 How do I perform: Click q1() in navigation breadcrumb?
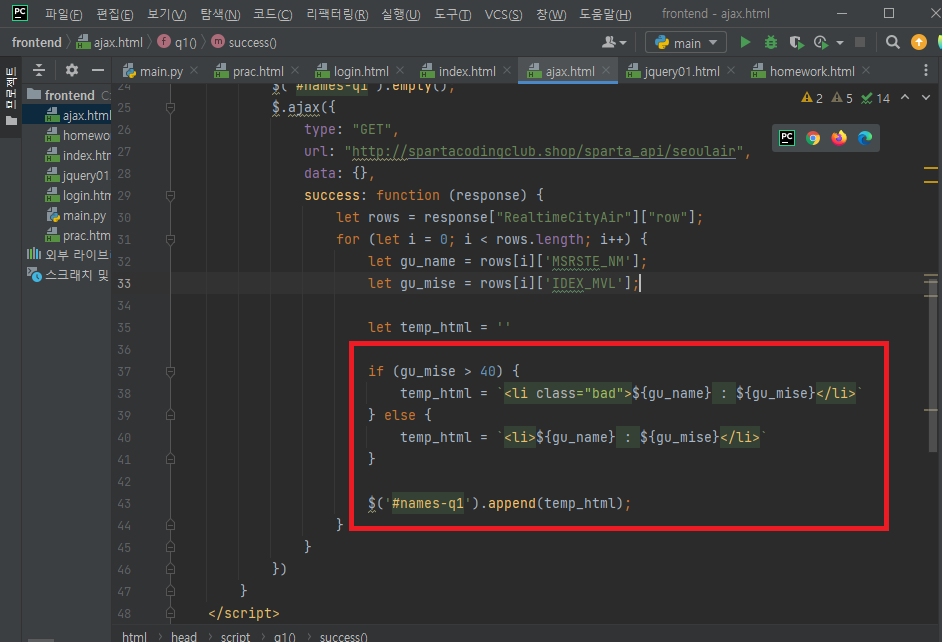coord(177,43)
